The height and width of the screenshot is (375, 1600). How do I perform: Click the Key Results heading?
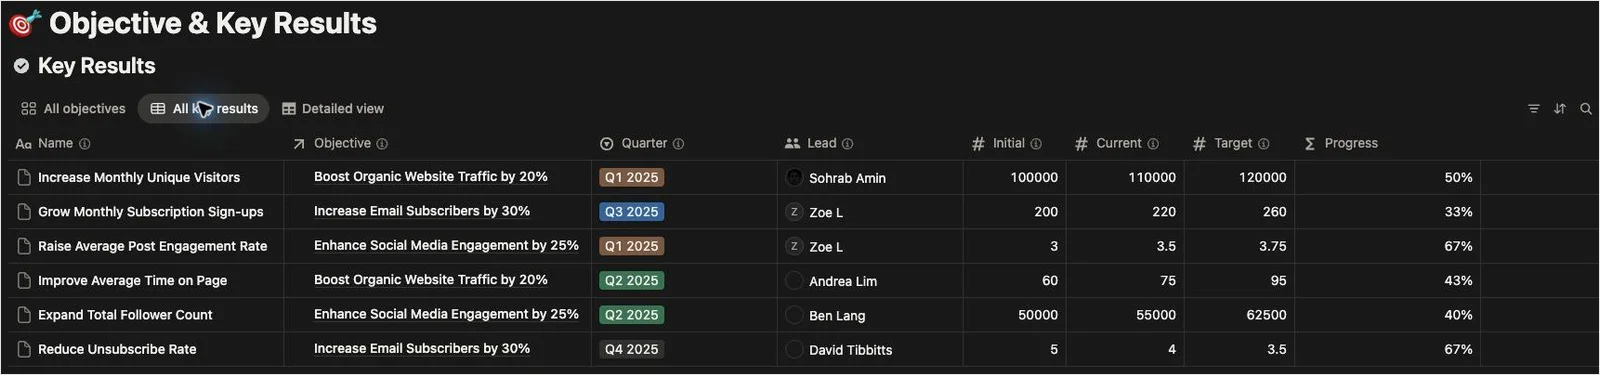point(96,66)
